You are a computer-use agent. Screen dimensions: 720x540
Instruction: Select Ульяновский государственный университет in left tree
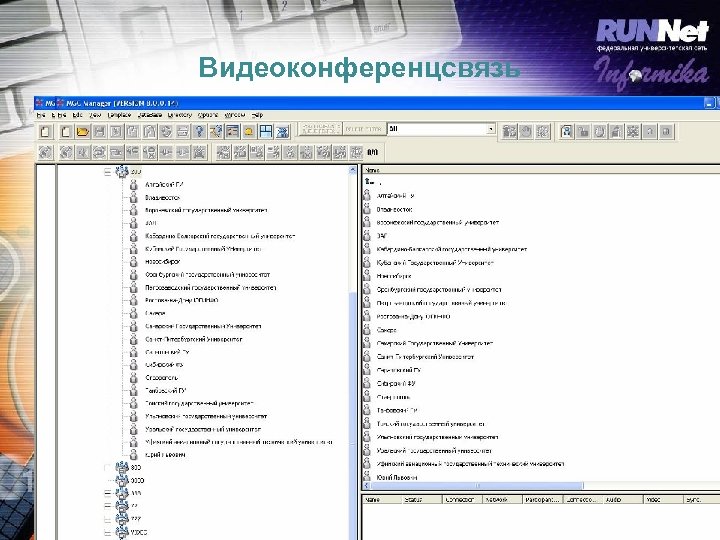(x=206, y=416)
